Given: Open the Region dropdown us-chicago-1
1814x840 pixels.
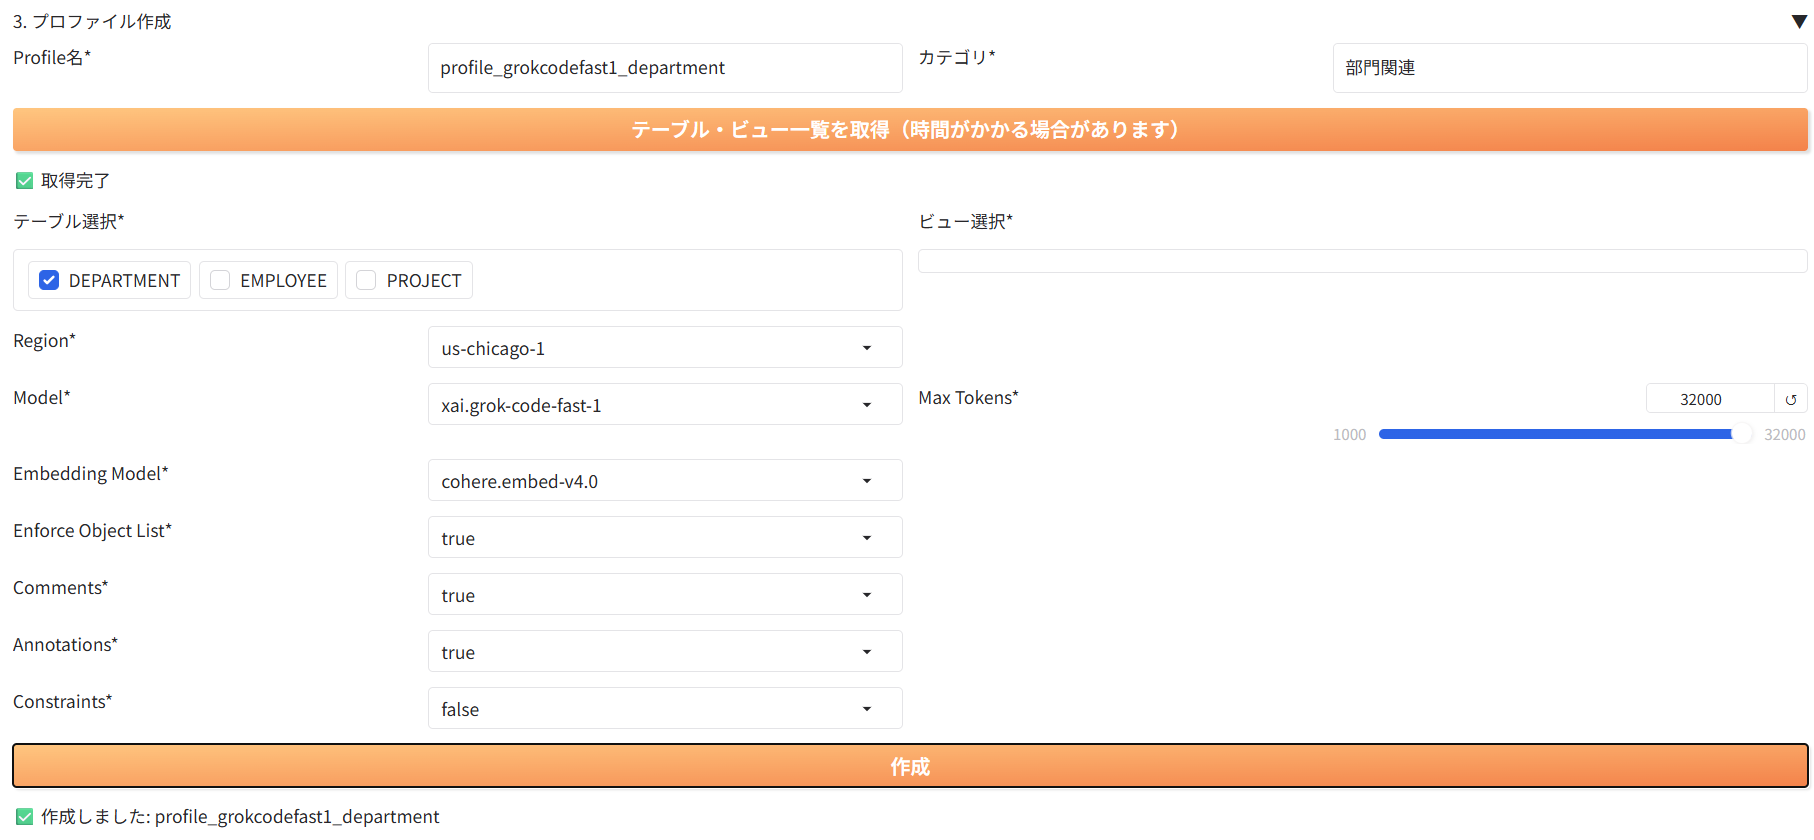Looking at the screenshot, I should click(x=665, y=348).
